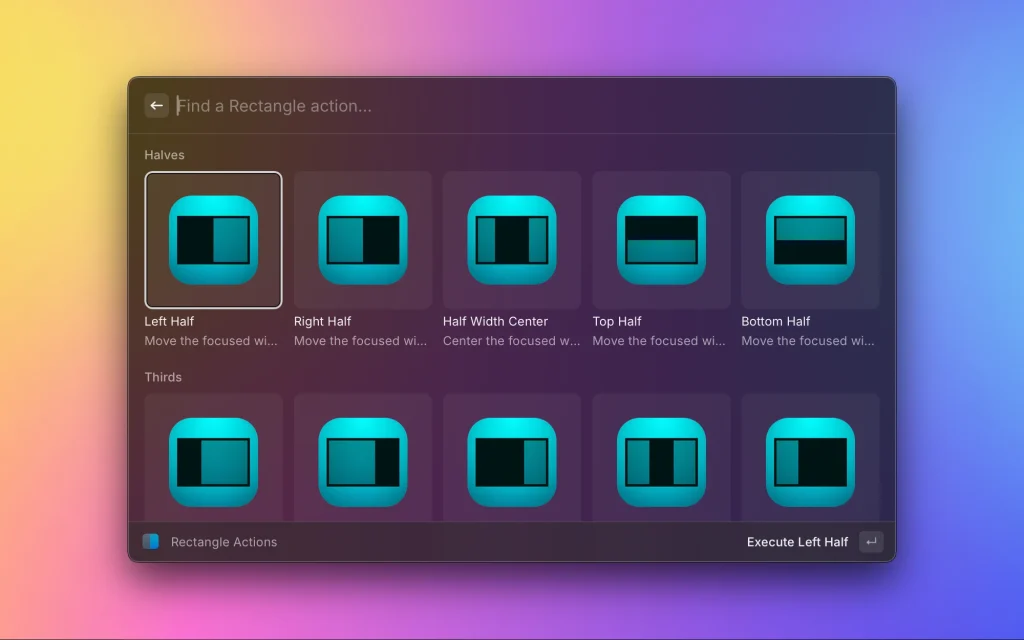
Task: Click the back arrow button
Action: [x=156, y=105]
